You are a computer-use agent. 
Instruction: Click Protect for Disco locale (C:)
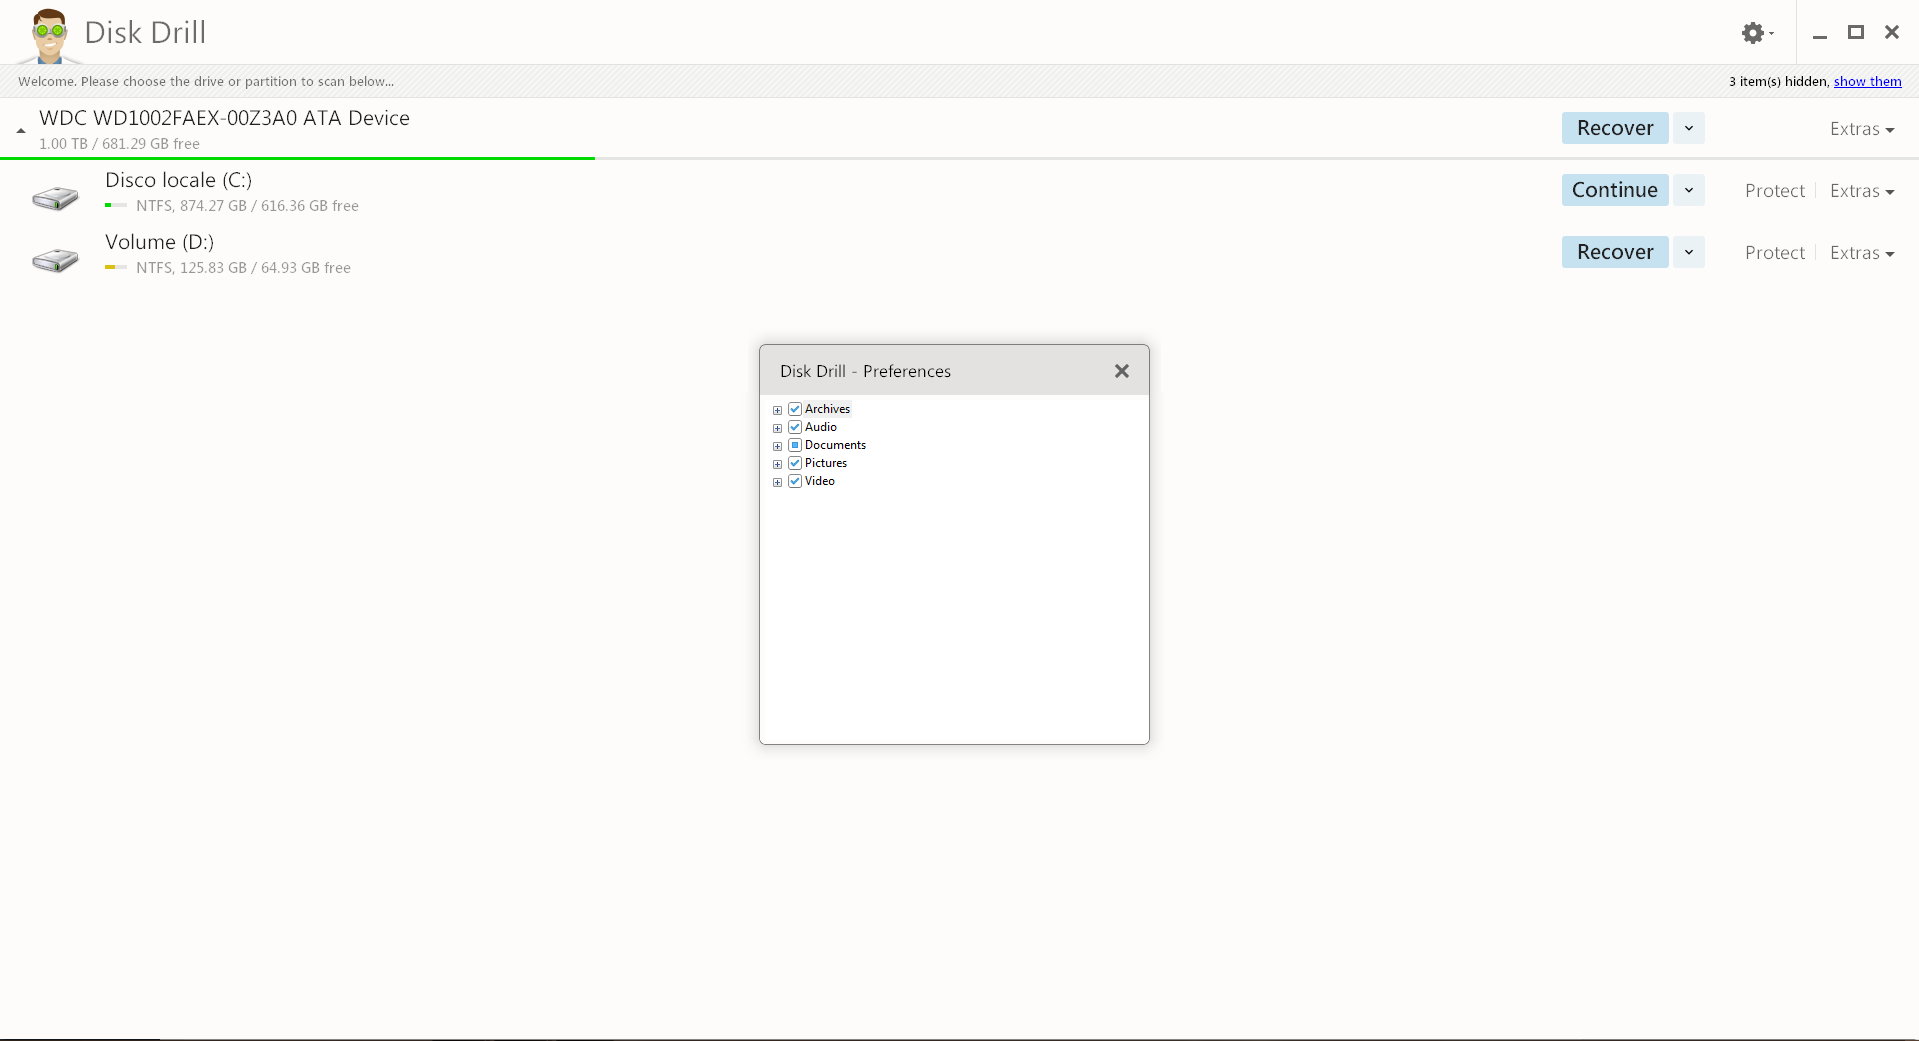tap(1774, 191)
